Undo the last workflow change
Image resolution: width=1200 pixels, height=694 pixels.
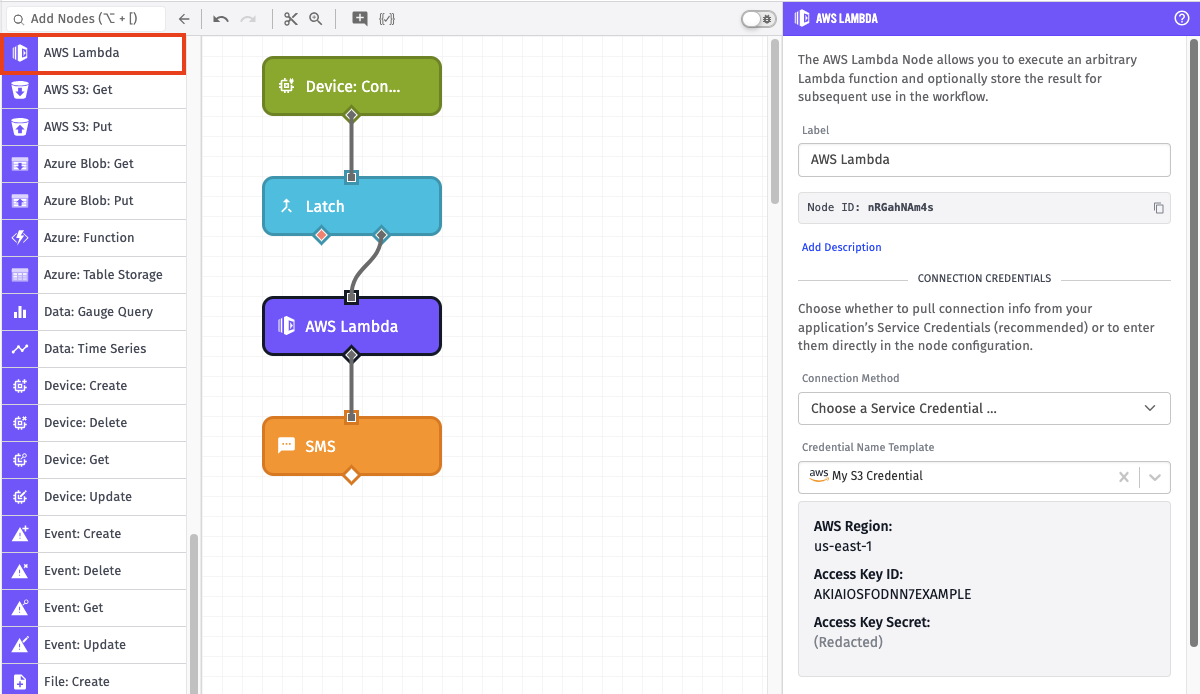point(221,18)
